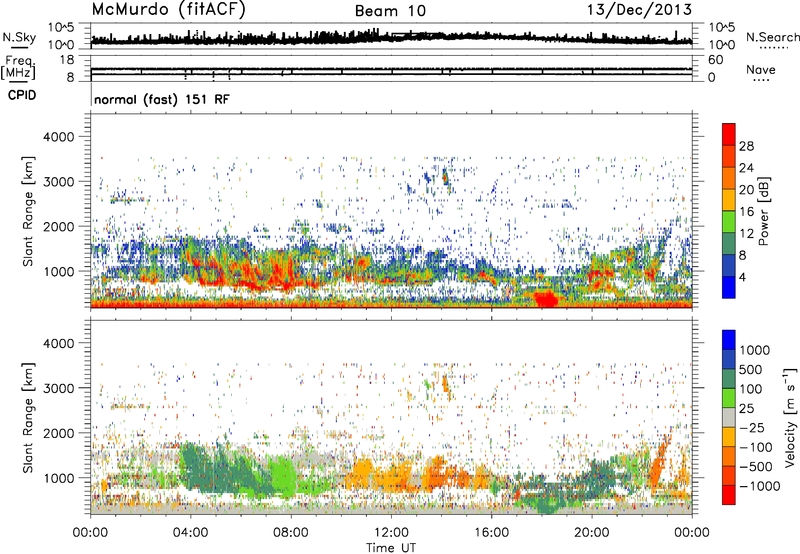Click the '28' tick on Power colorbar
800x554 pixels.
746,146
